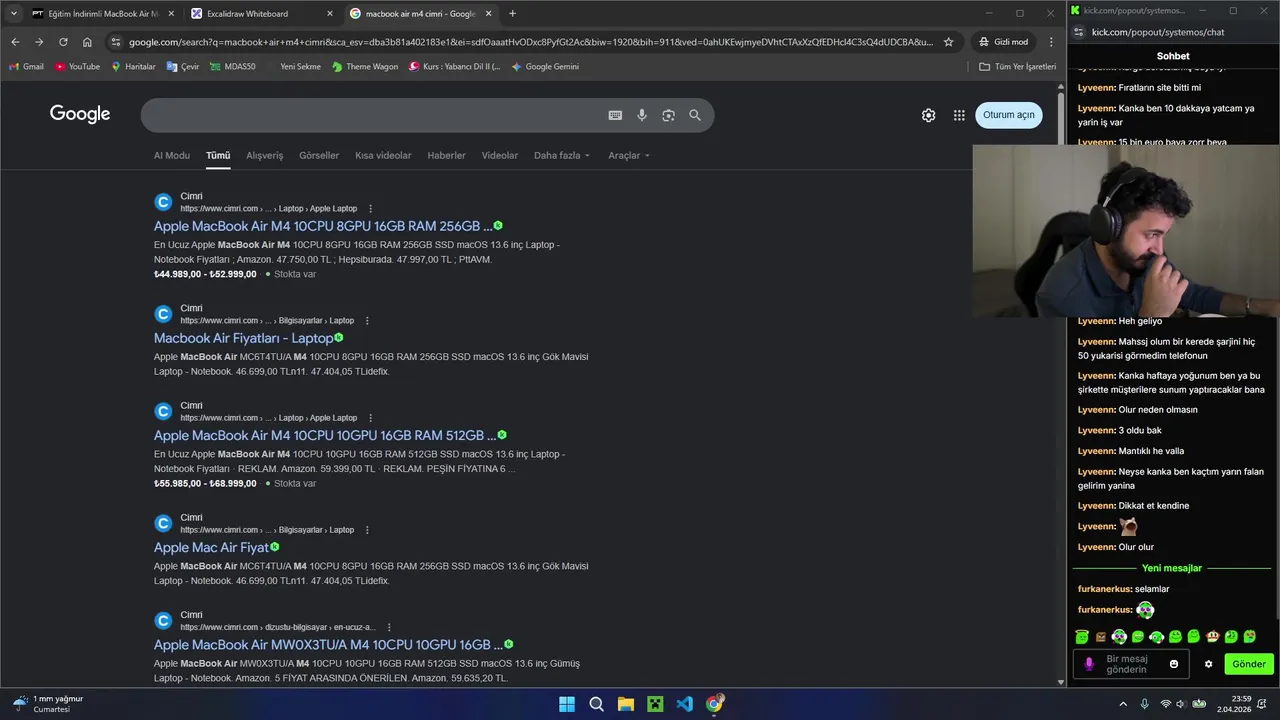Open more options for Macbook Air Fiyatları result
Screen dimensions: 1280x720
coord(367,321)
